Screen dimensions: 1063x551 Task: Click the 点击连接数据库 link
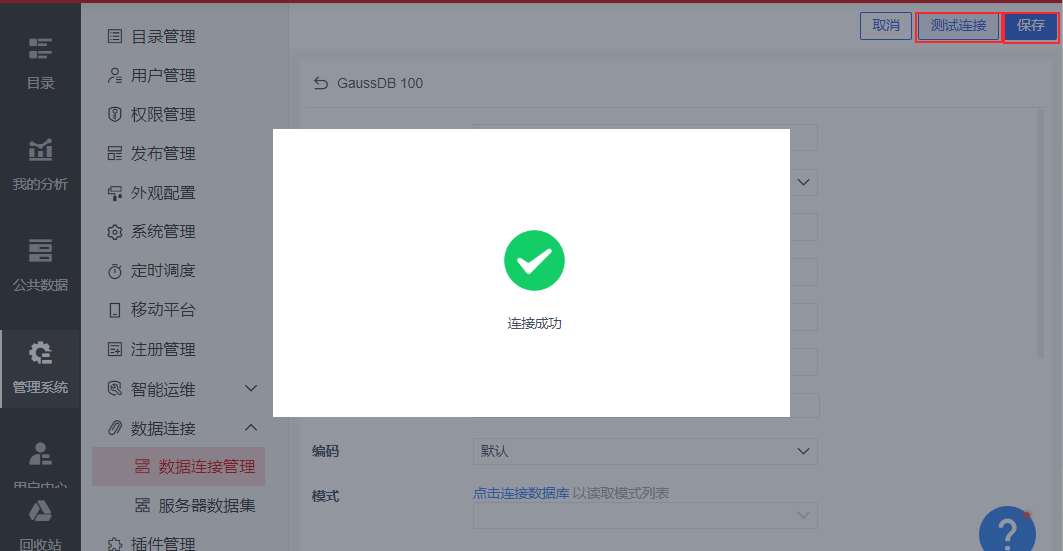(521, 493)
